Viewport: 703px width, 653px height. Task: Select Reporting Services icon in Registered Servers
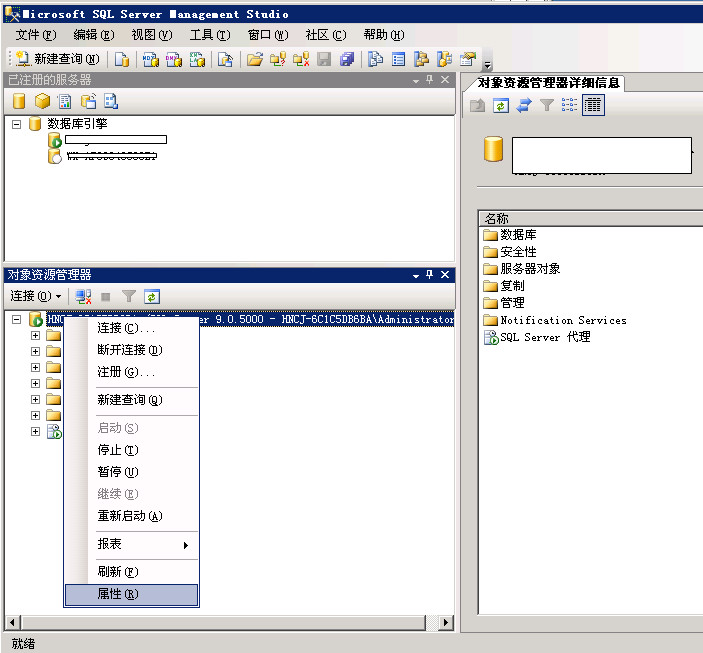coord(65,101)
